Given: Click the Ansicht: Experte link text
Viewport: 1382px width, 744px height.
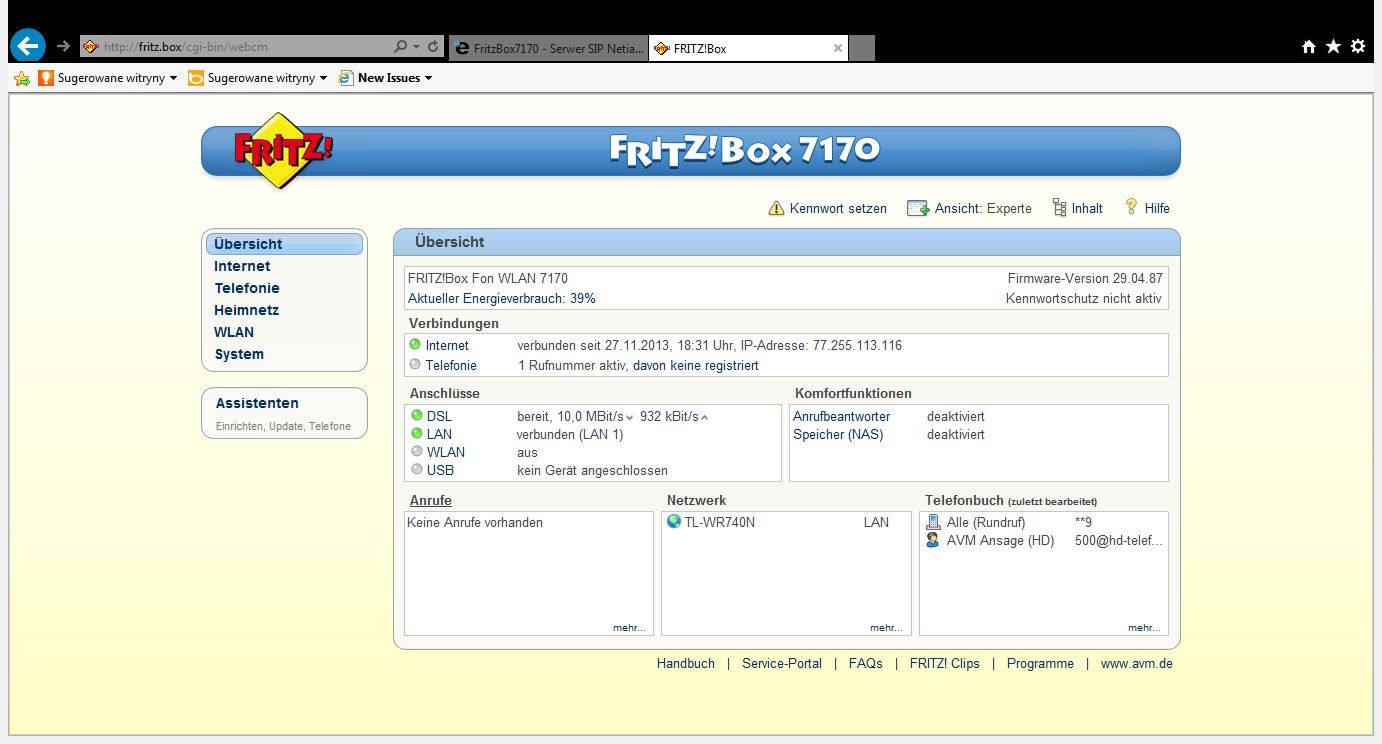Looking at the screenshot, I should (x=983, y=209).
